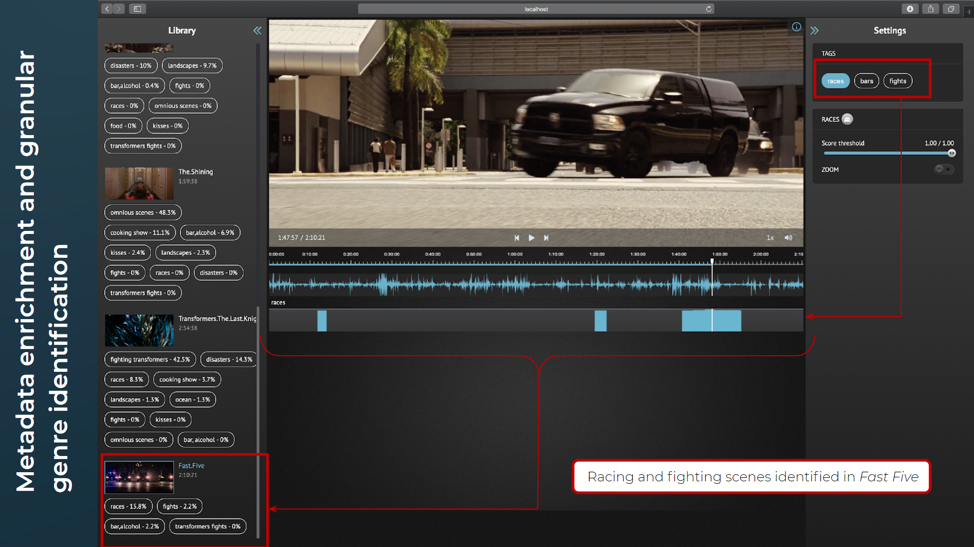
Task: Collapse the Library panel
Action: point(257,31)
